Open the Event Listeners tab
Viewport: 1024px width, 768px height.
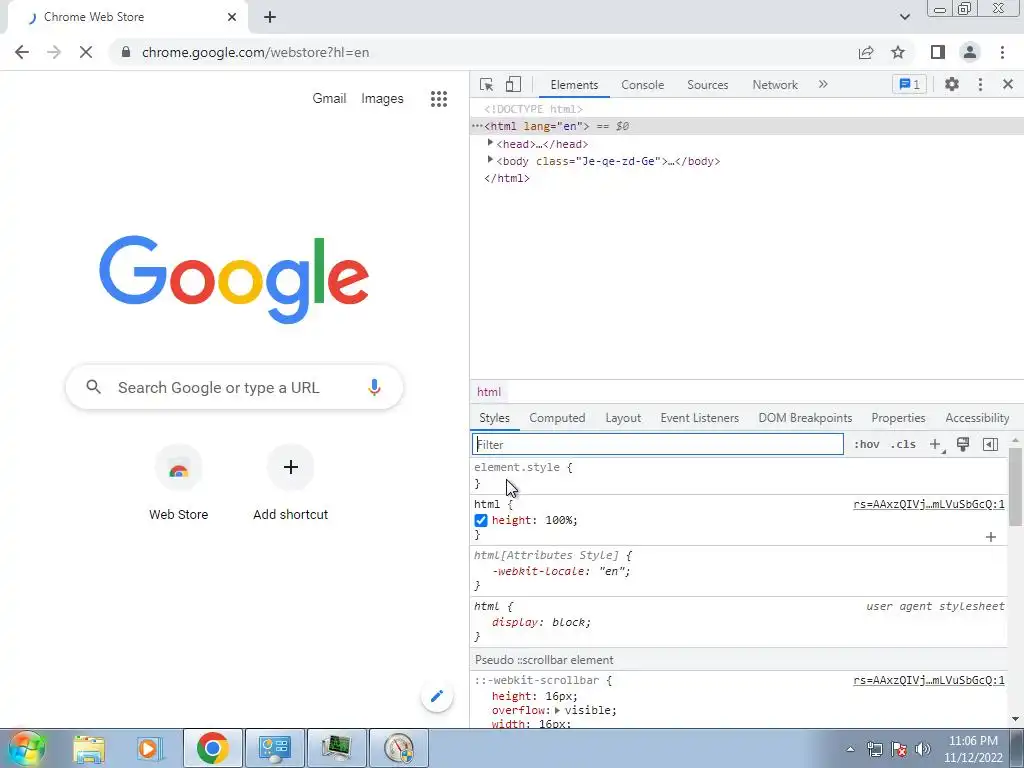click(699, 418)
